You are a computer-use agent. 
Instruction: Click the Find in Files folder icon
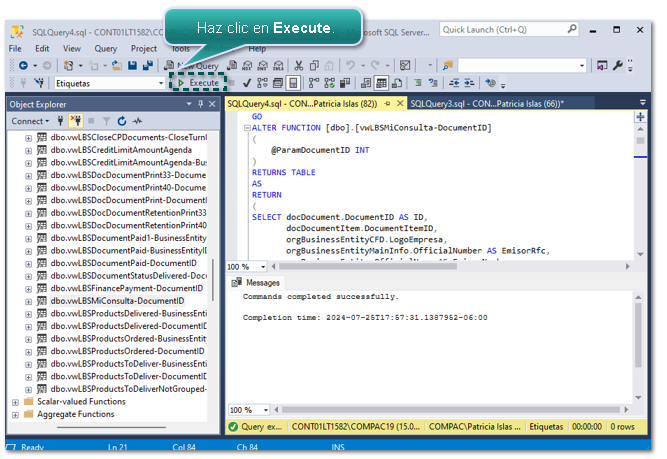point(448,66)
